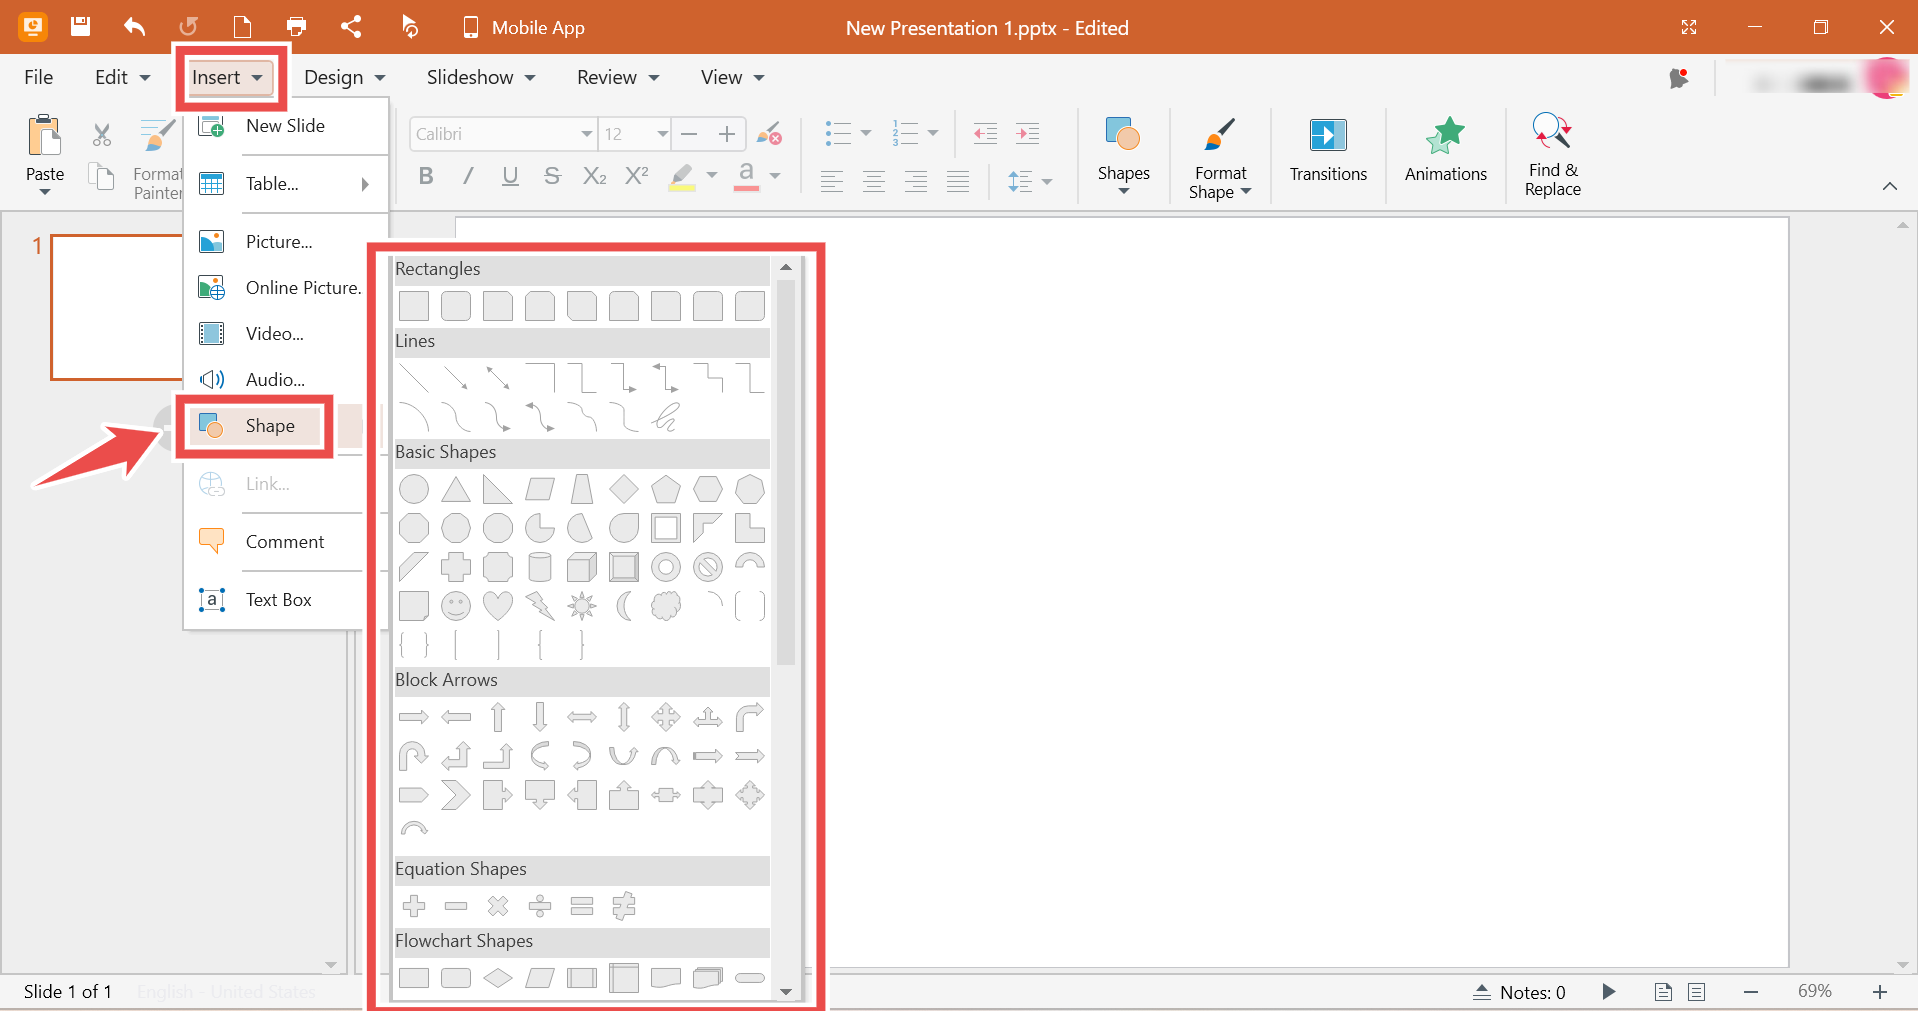Click the Animations button
1918x1011 pixels.
tap(1445, 152)
